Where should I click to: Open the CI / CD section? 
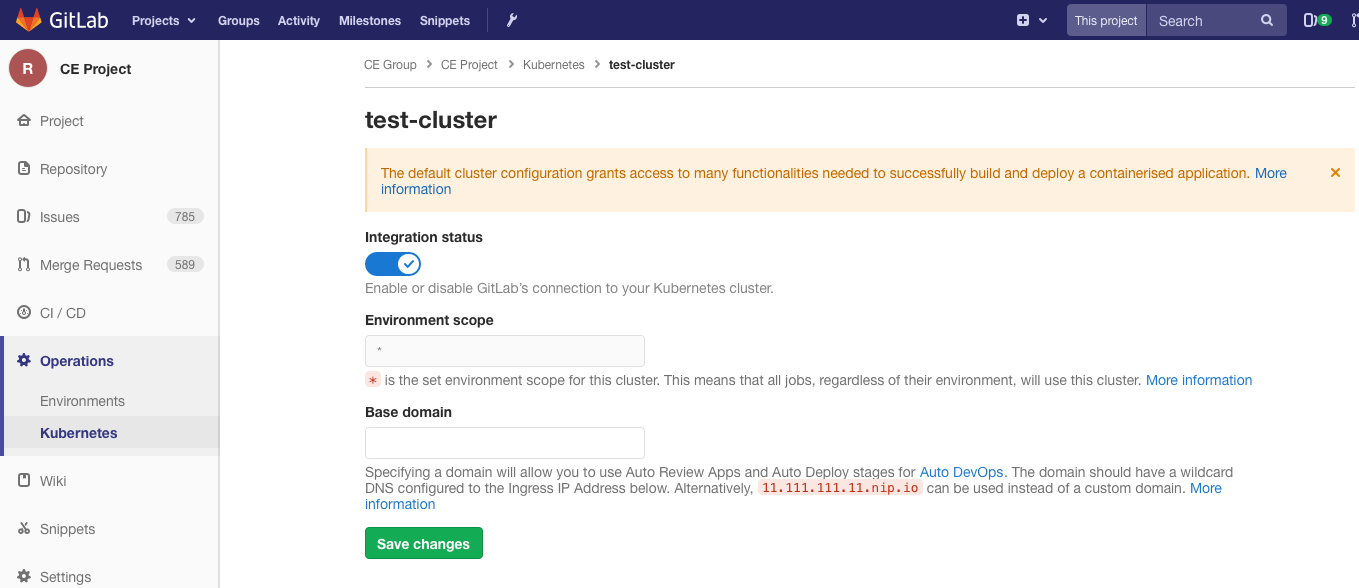point(60,312)
